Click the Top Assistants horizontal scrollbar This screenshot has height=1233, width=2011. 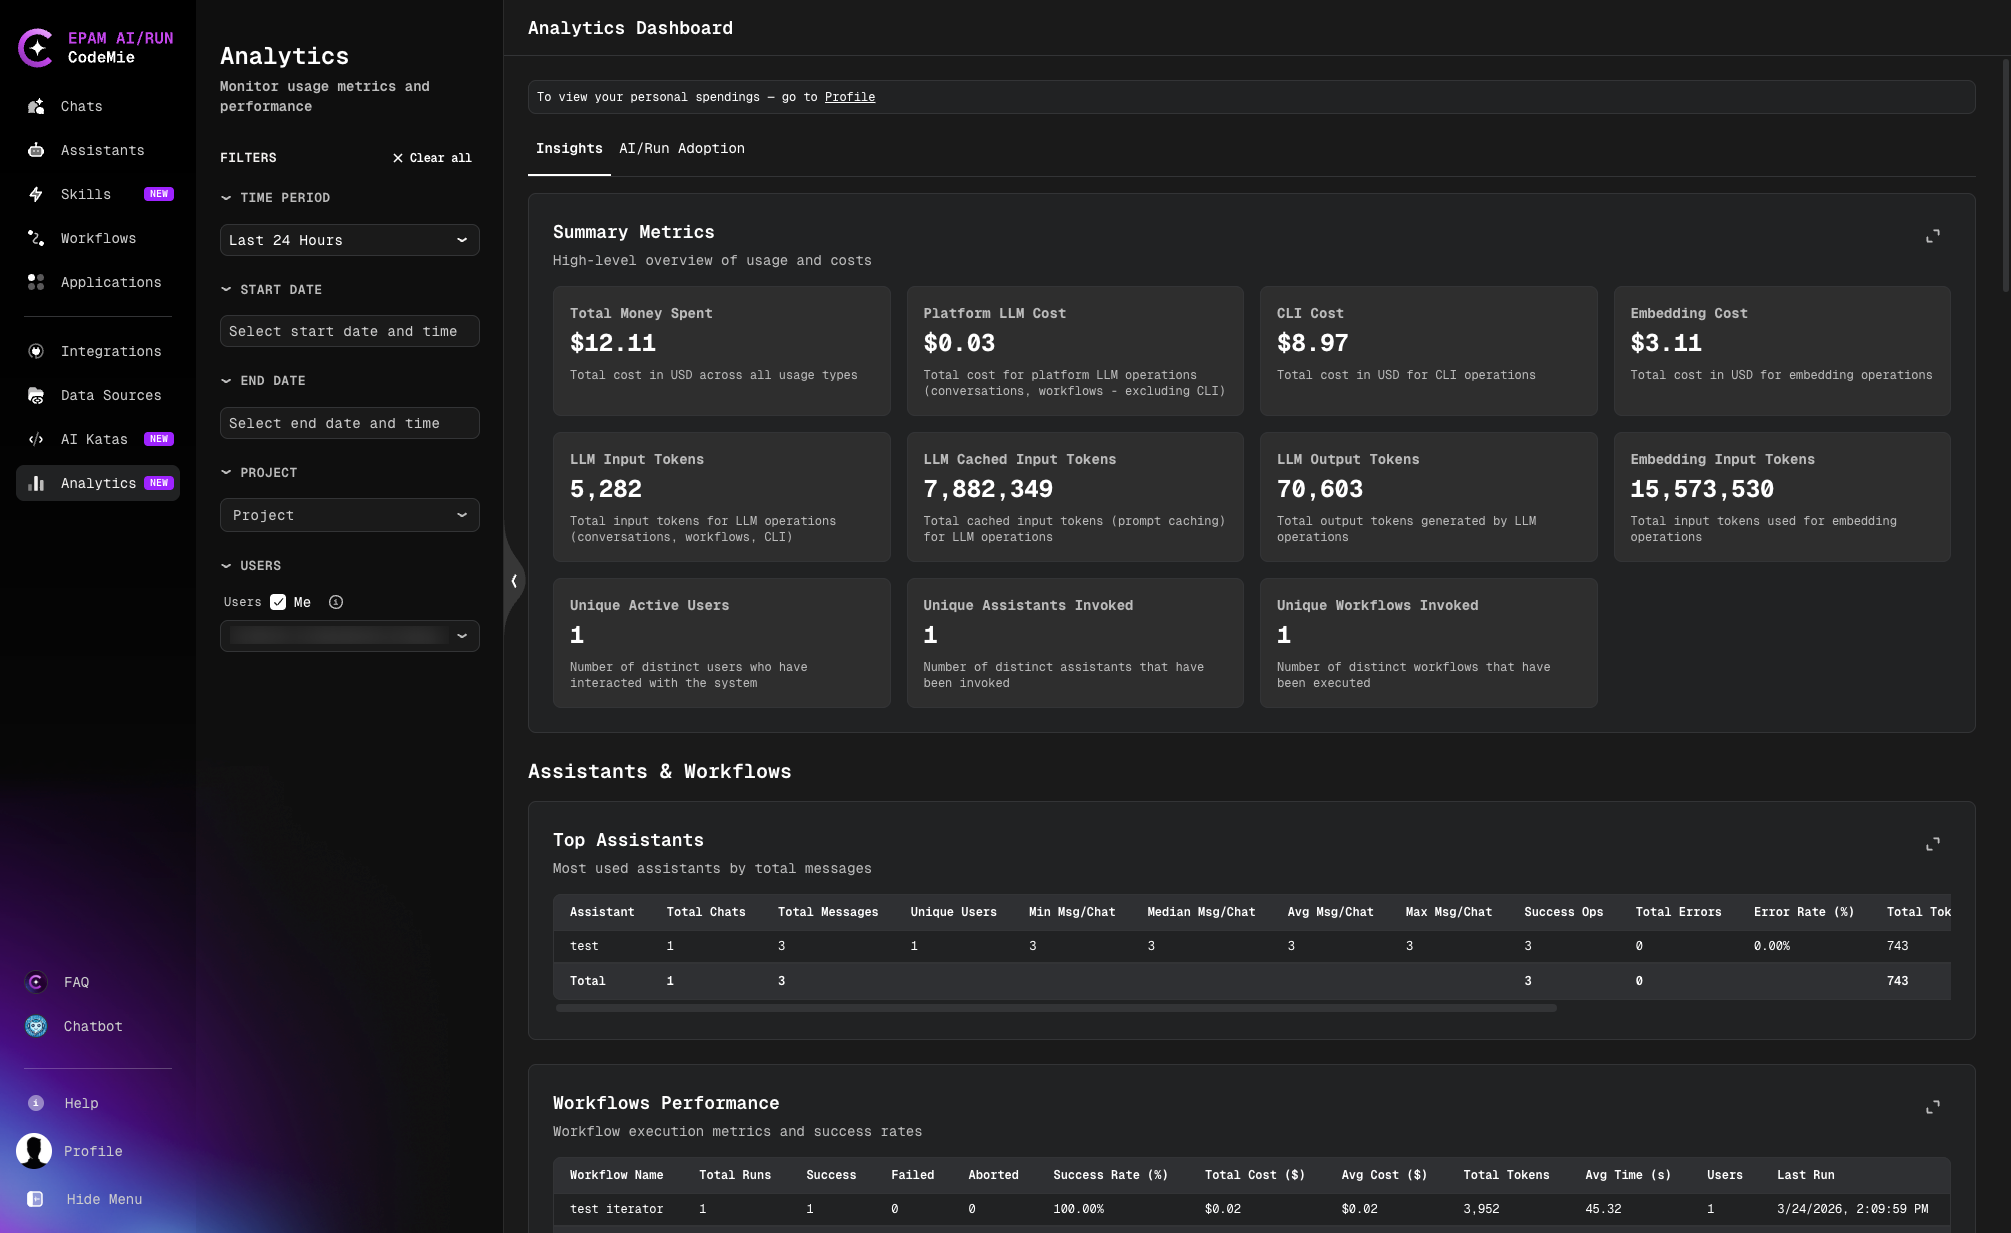[x=1056, y=1008]
